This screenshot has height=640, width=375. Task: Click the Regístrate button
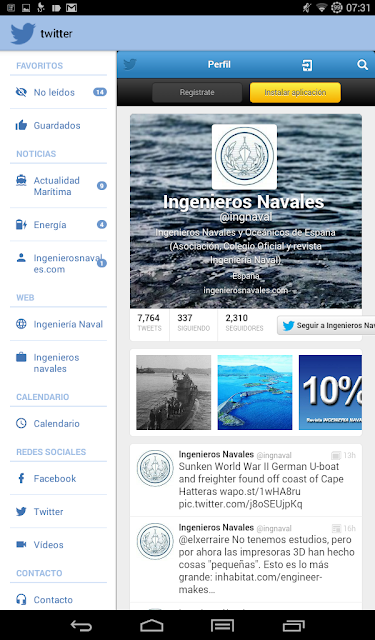pyautogui.click(x=197, y=92)
